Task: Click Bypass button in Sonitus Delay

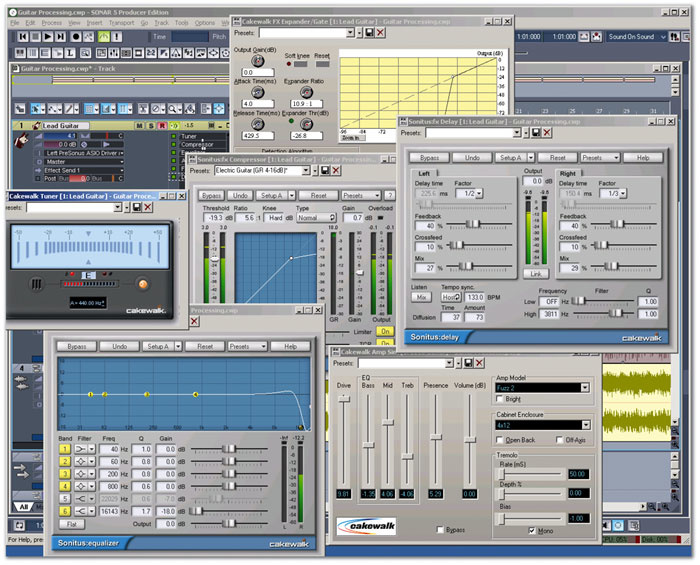Action: pos(429,158)
